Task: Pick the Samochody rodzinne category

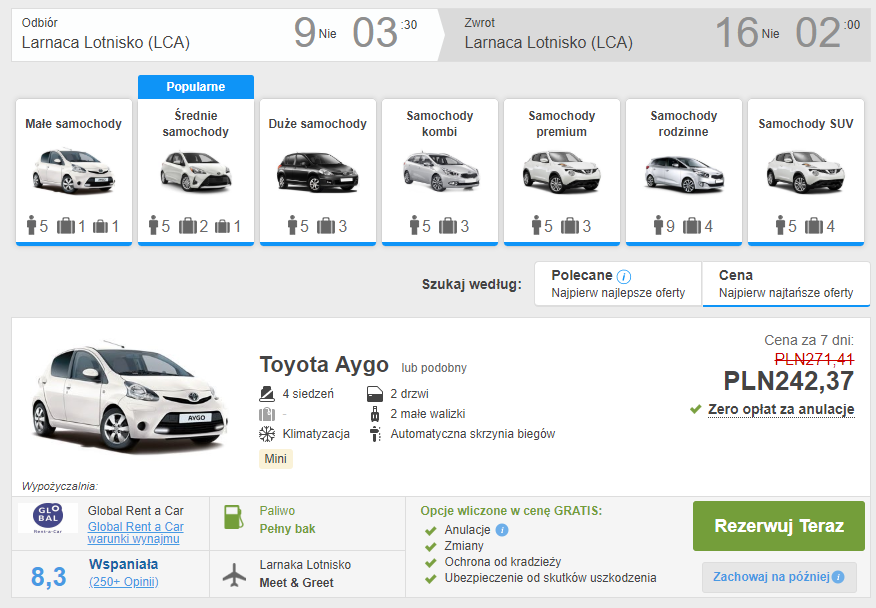Action: click(x=684, y=172)
